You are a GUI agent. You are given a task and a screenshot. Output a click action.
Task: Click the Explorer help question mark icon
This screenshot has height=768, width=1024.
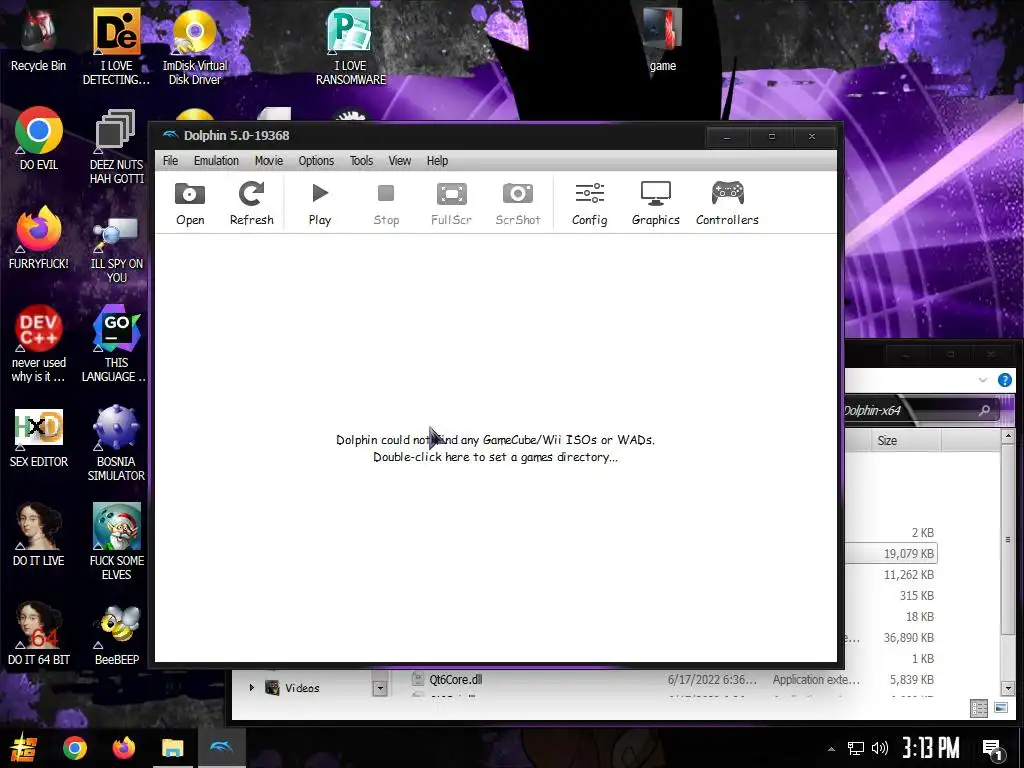pos(1004,380)
